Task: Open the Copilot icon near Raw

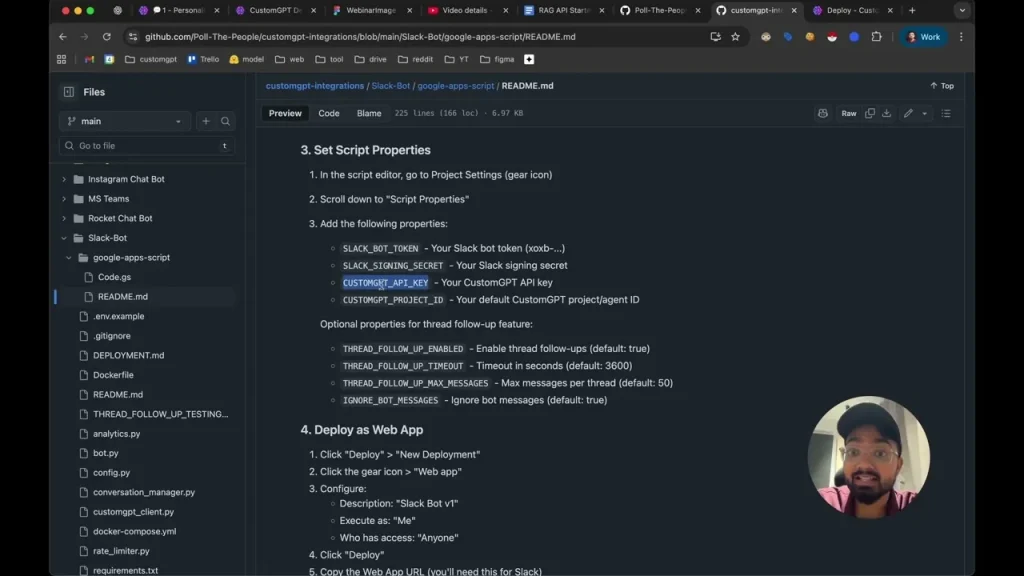Action: pyautogui.click(x=822, y=113)
